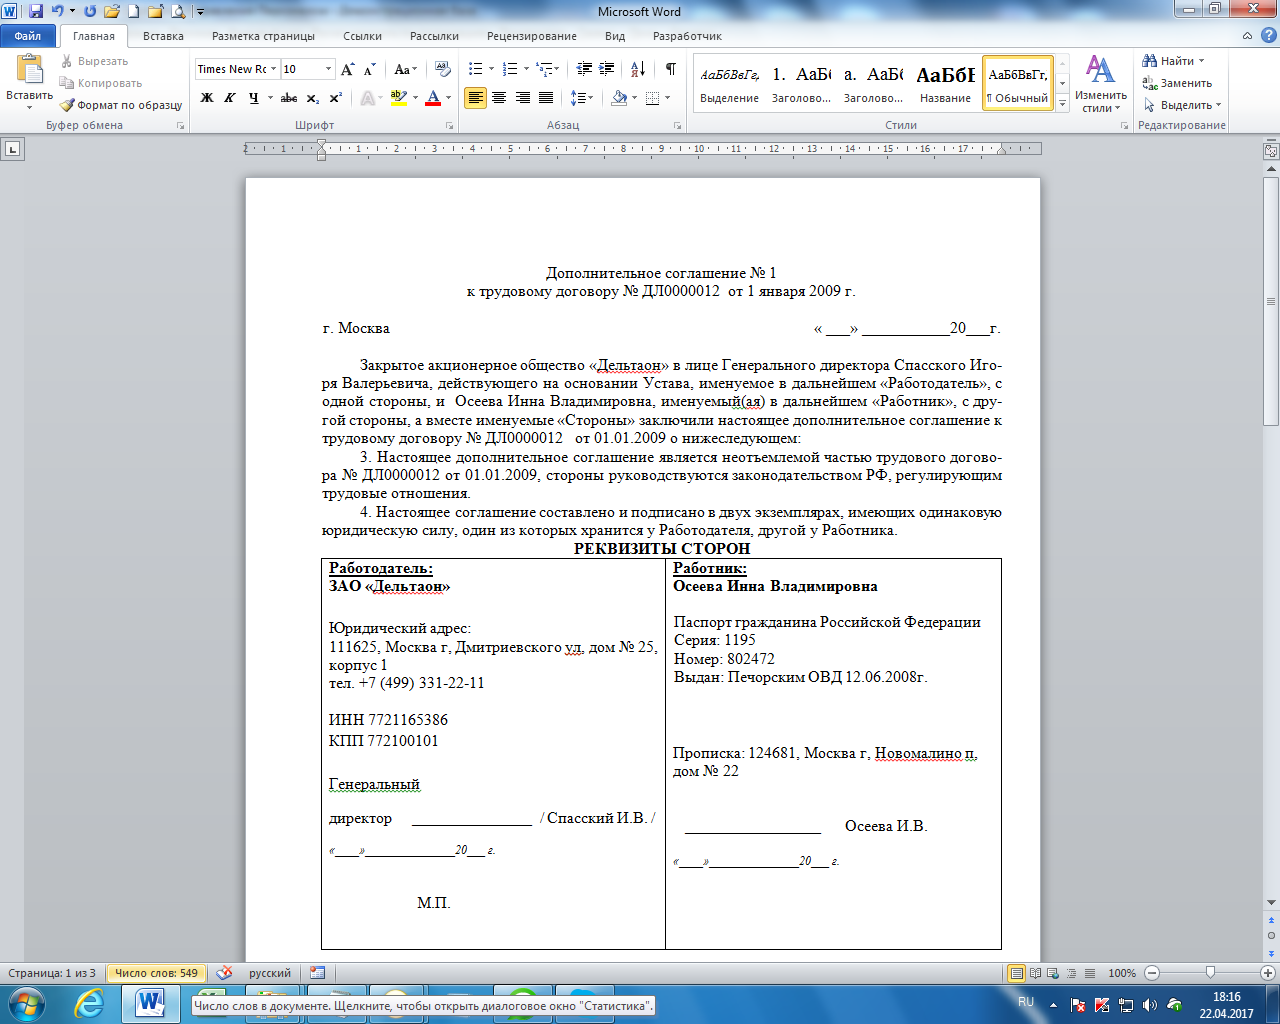Click the volume speaker icon in system tray
The height and width of the screenshot is (1024, 1280).
coord(1149,1004)
